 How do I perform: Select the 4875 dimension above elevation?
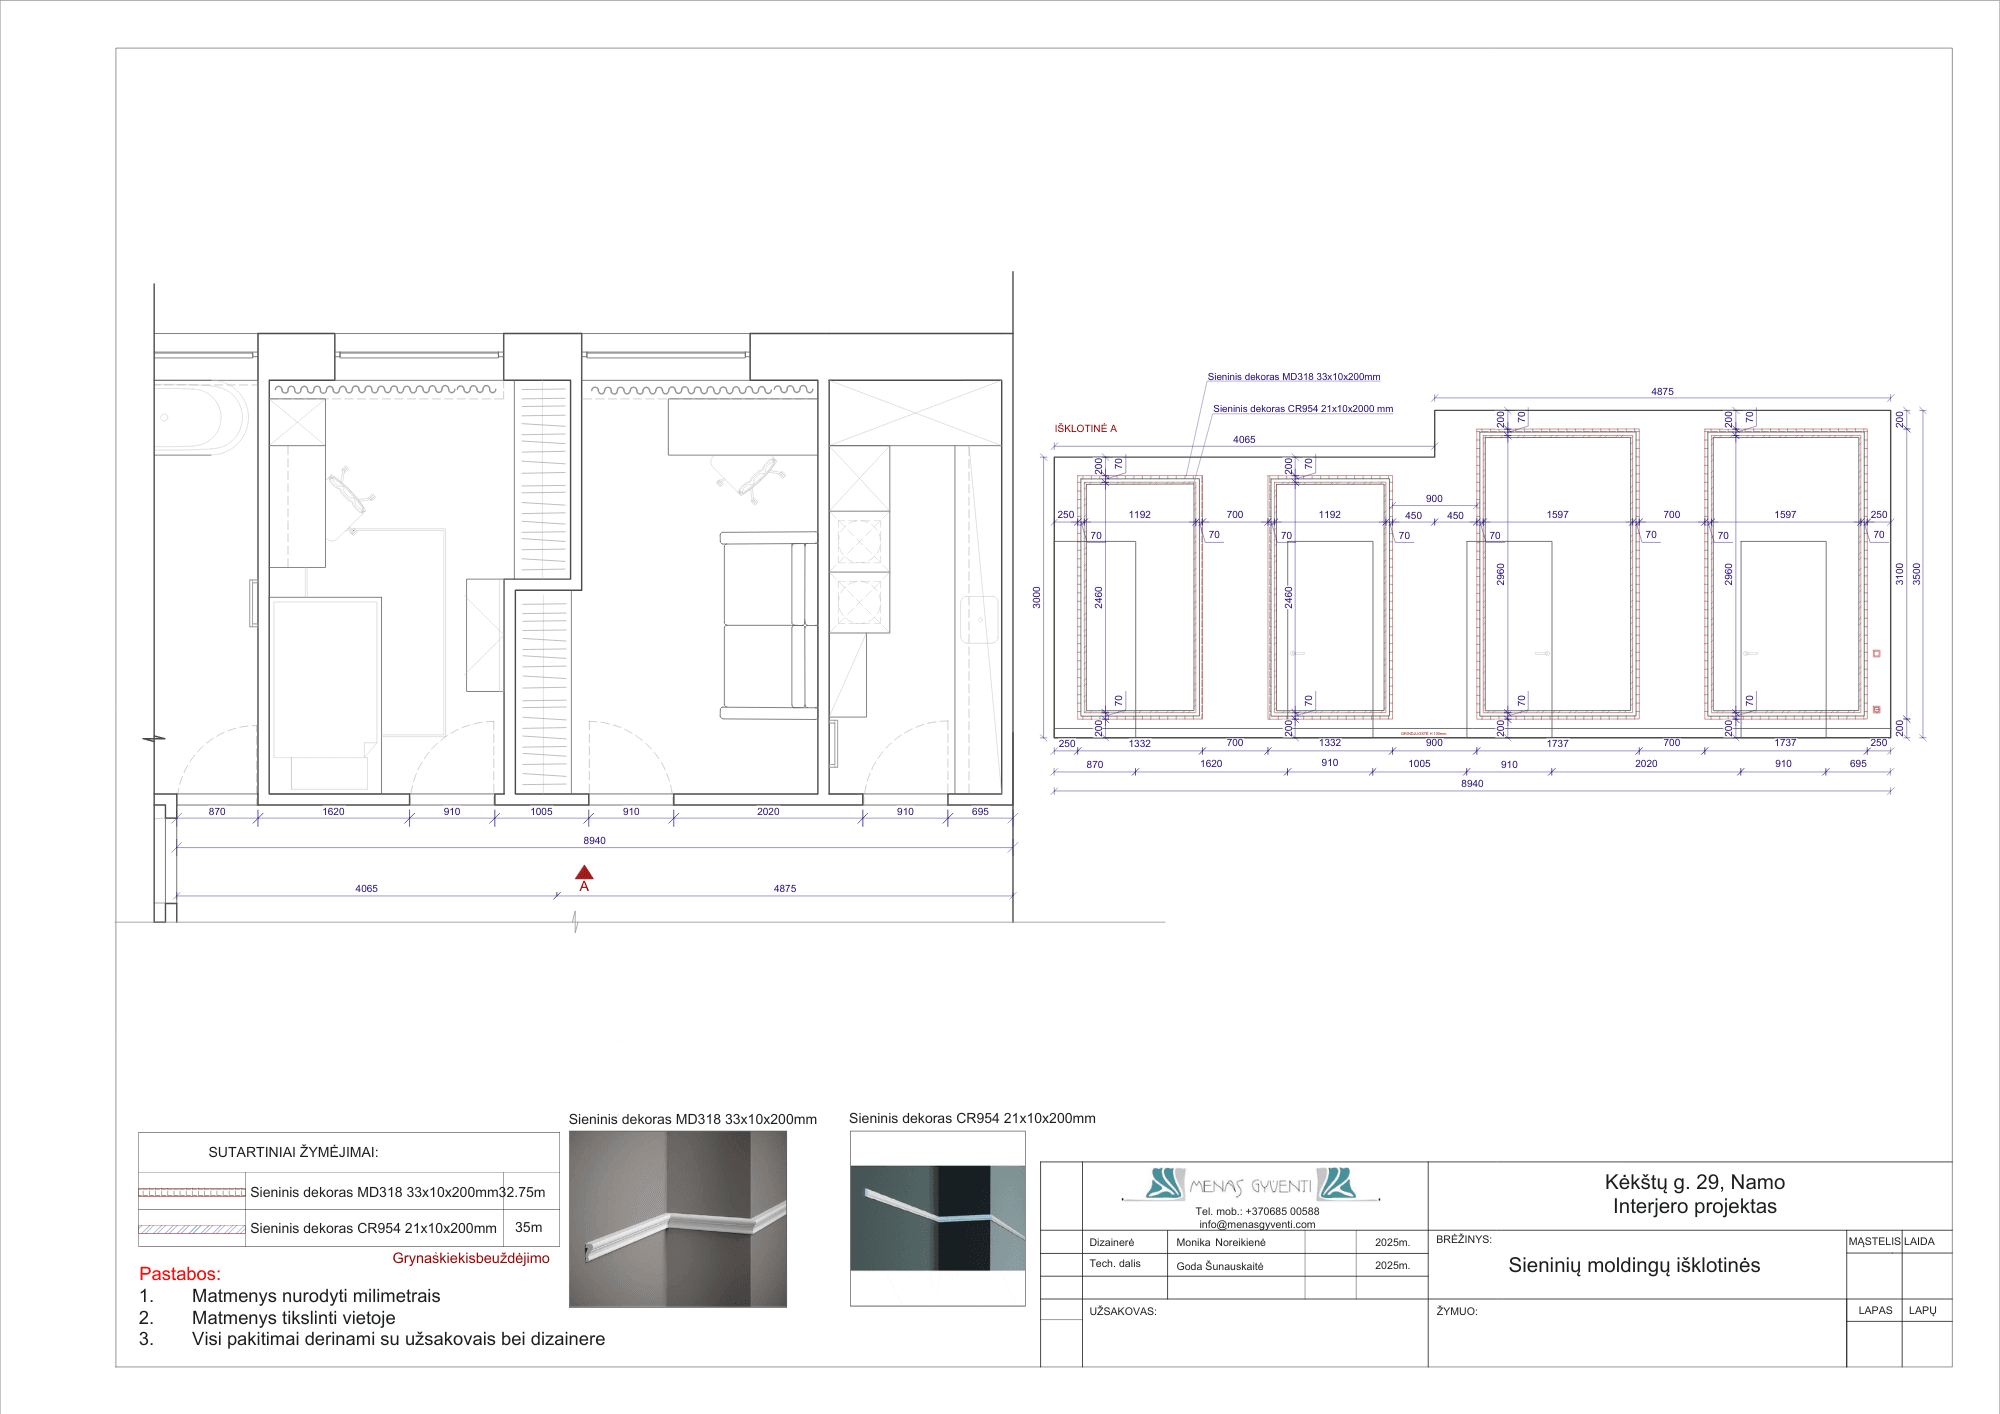coord(1662,392)
